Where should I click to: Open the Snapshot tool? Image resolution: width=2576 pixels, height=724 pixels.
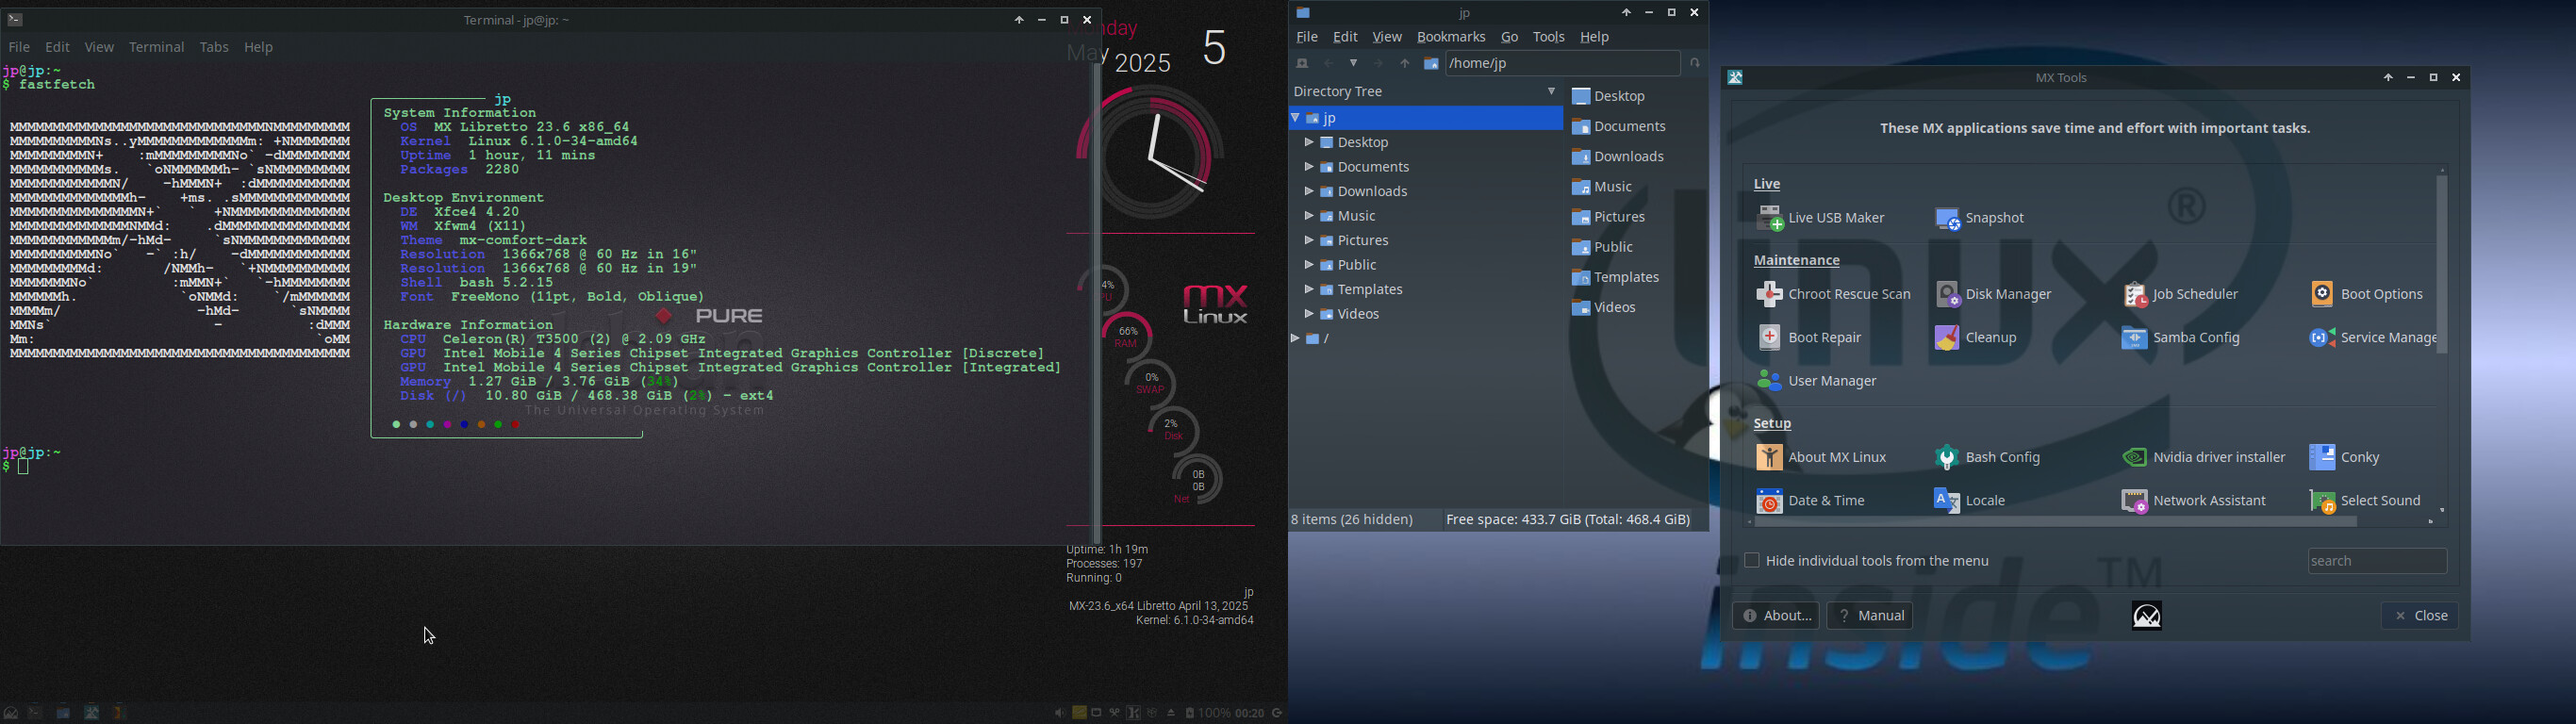[x=1981, y=218]
